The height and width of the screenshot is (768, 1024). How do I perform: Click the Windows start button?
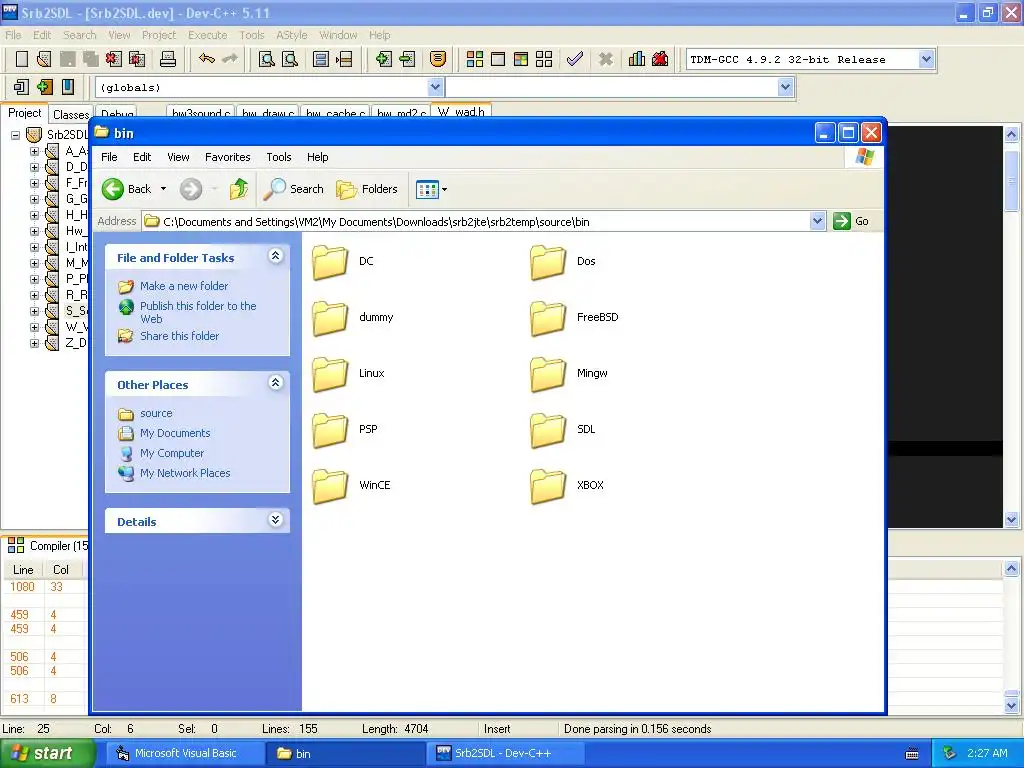coord(46,754)
